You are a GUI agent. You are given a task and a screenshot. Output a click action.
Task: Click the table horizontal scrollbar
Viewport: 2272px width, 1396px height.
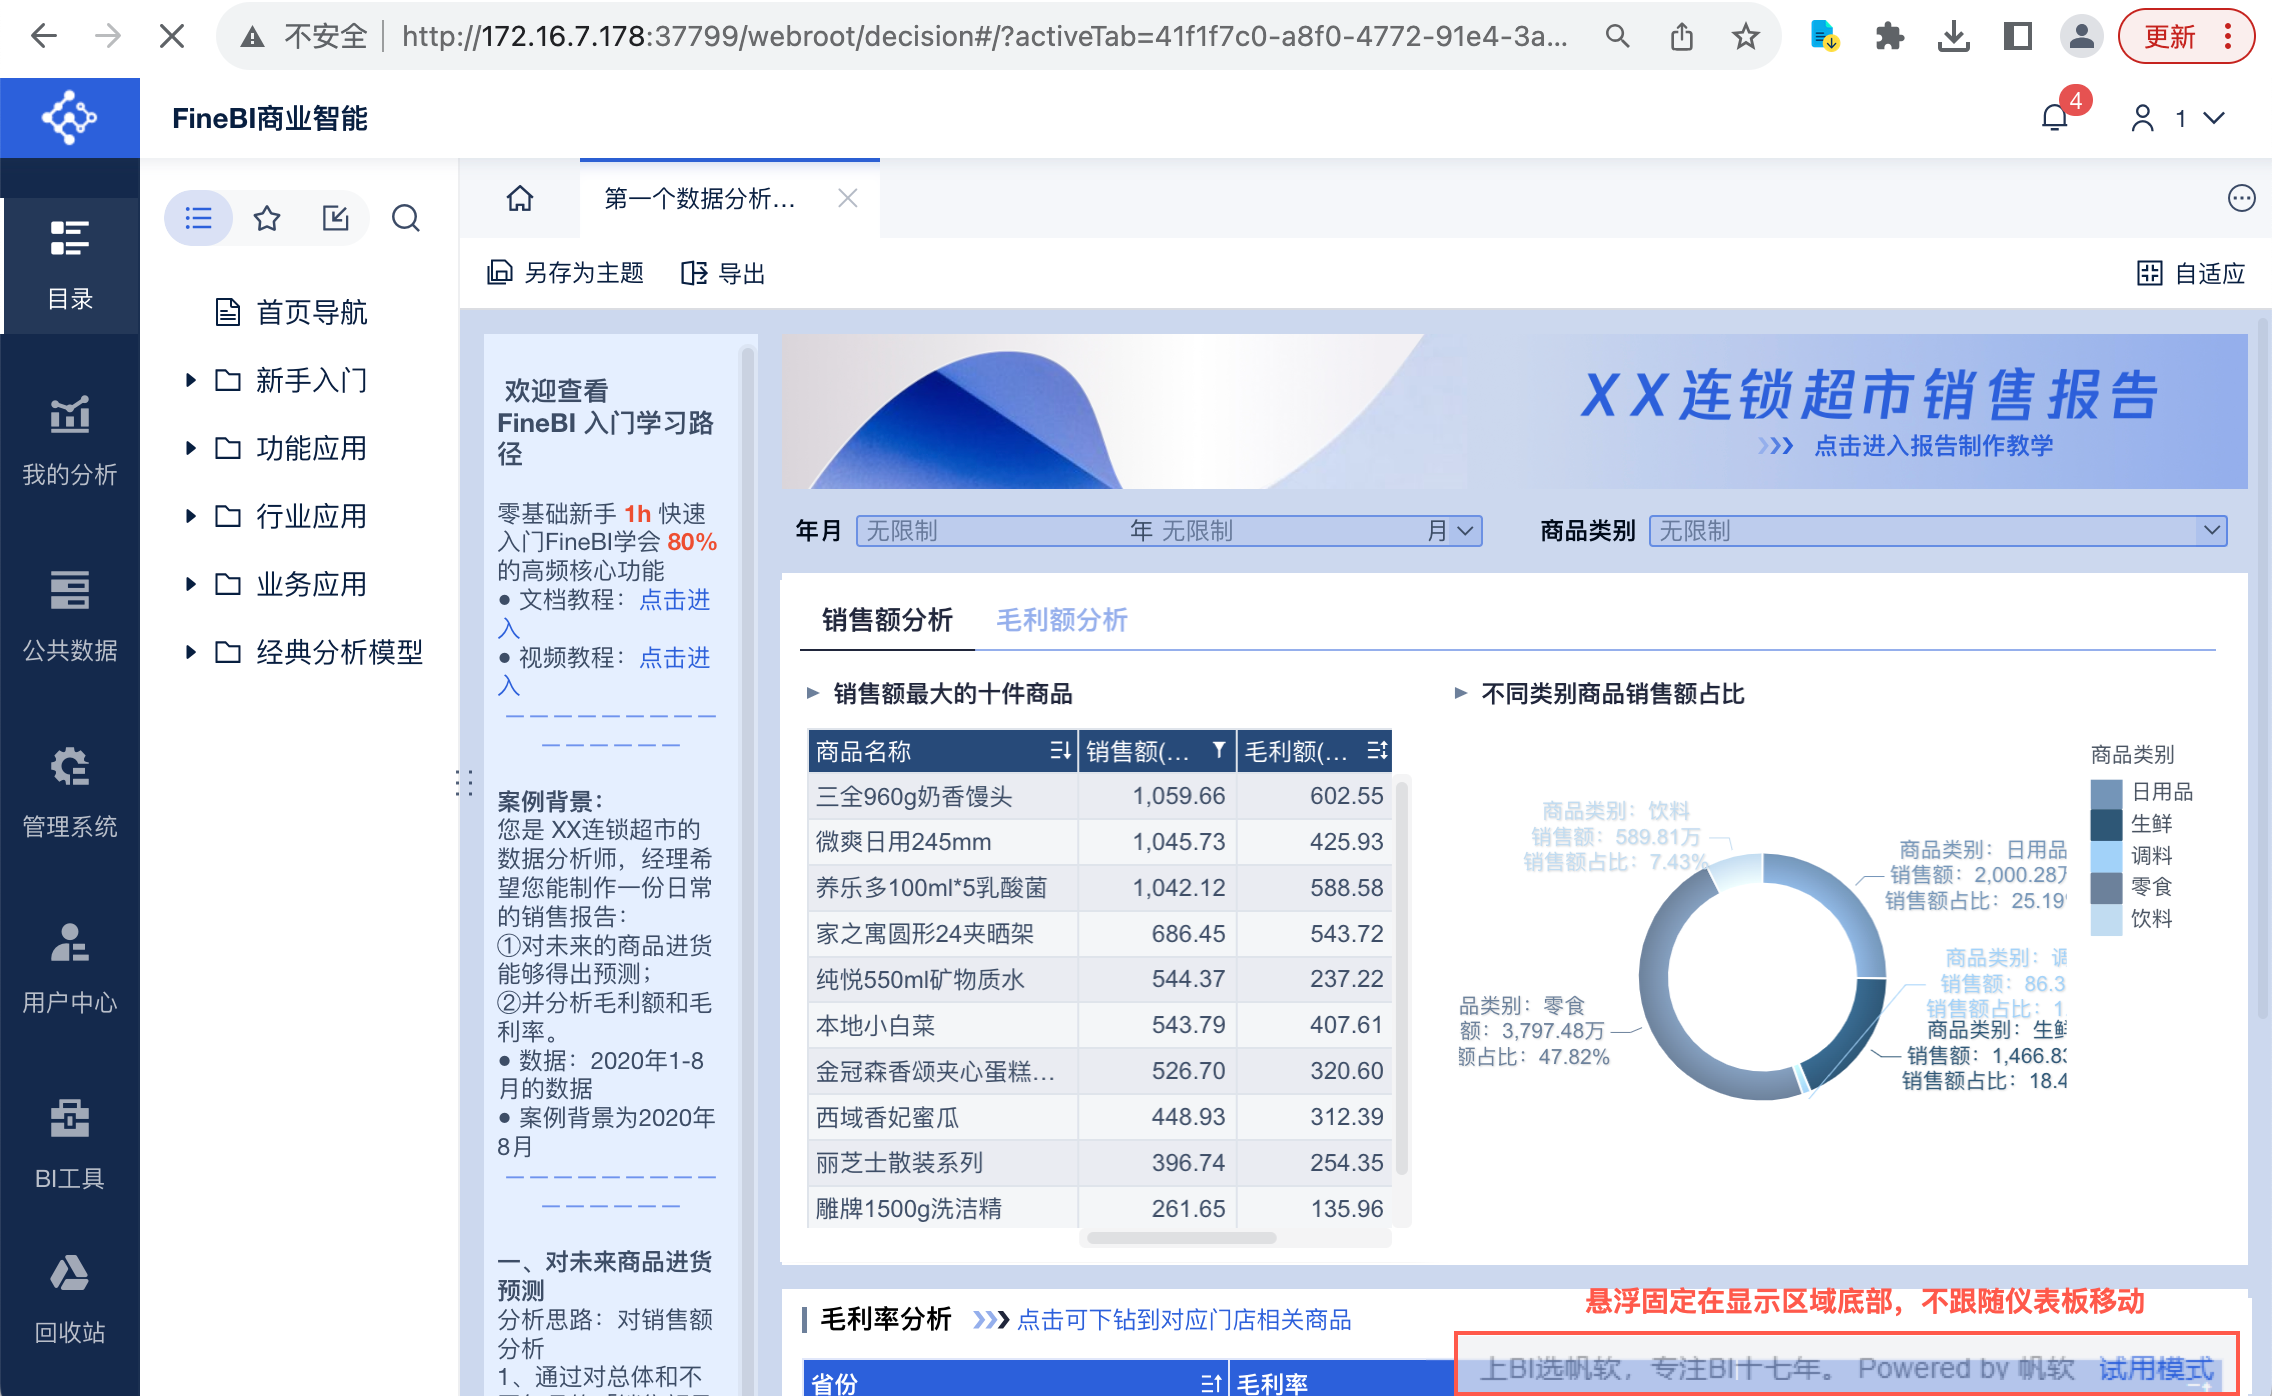point(1180,1238)
